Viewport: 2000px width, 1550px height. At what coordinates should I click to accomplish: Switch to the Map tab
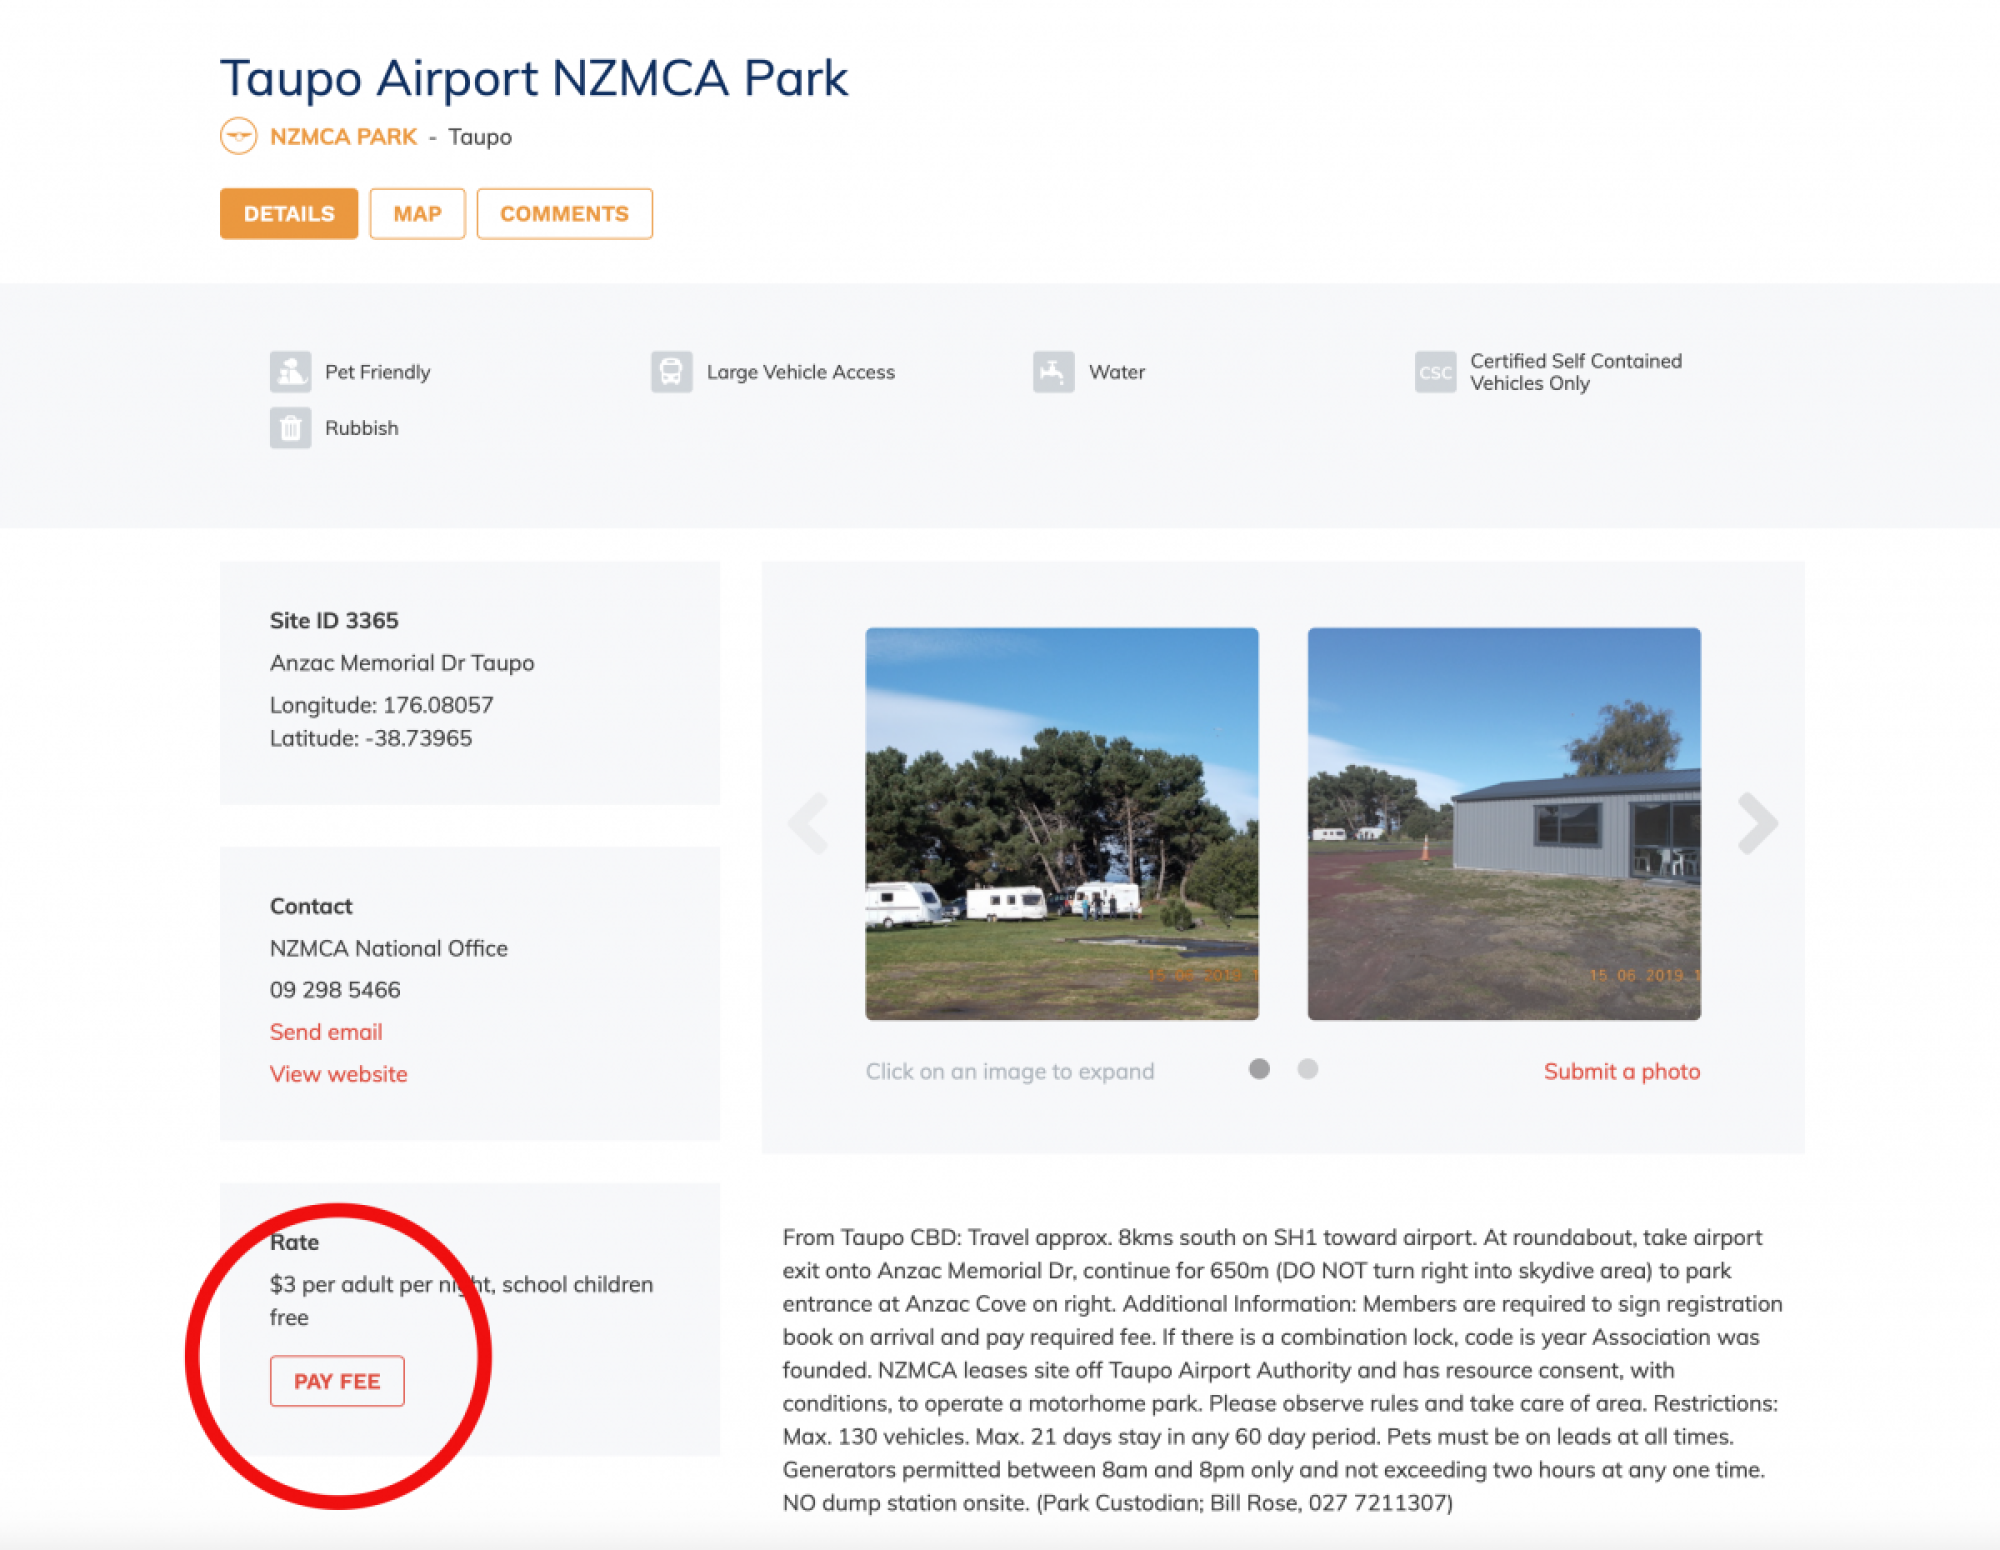coord(417,213)
